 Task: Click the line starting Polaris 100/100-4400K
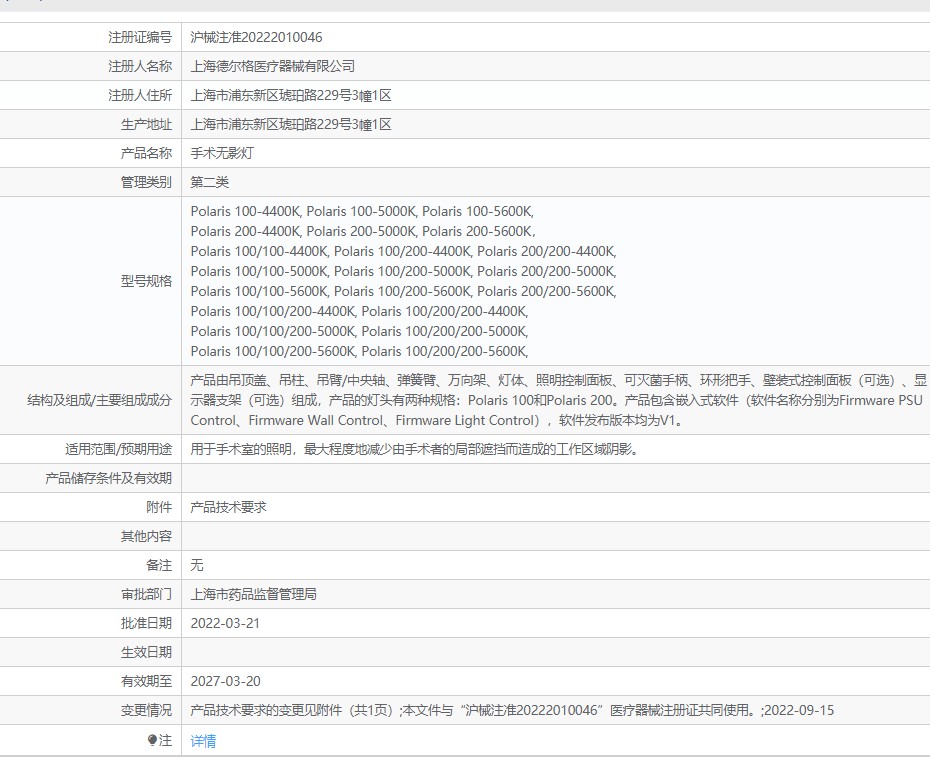[403, 252]
